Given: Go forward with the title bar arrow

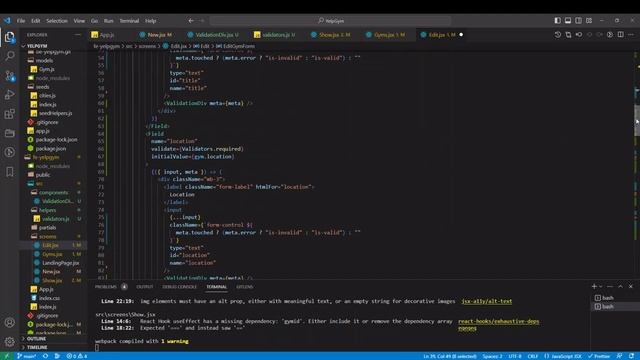Looking at the screenshot, I should pyautogui.click(x=202, y=20).
